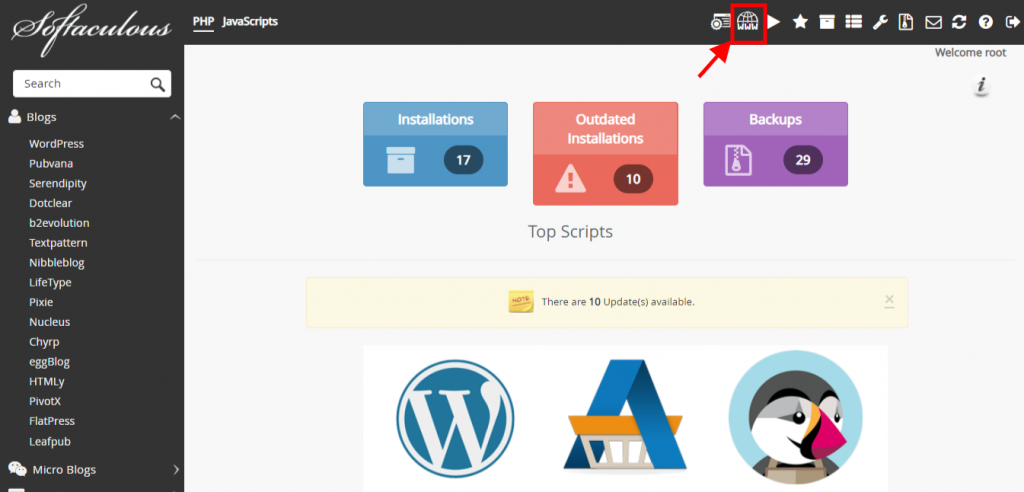Click the Micro Blogs chat bubbles icon
The height and width of the screenshot is (492, 1024).
point(16,469)
